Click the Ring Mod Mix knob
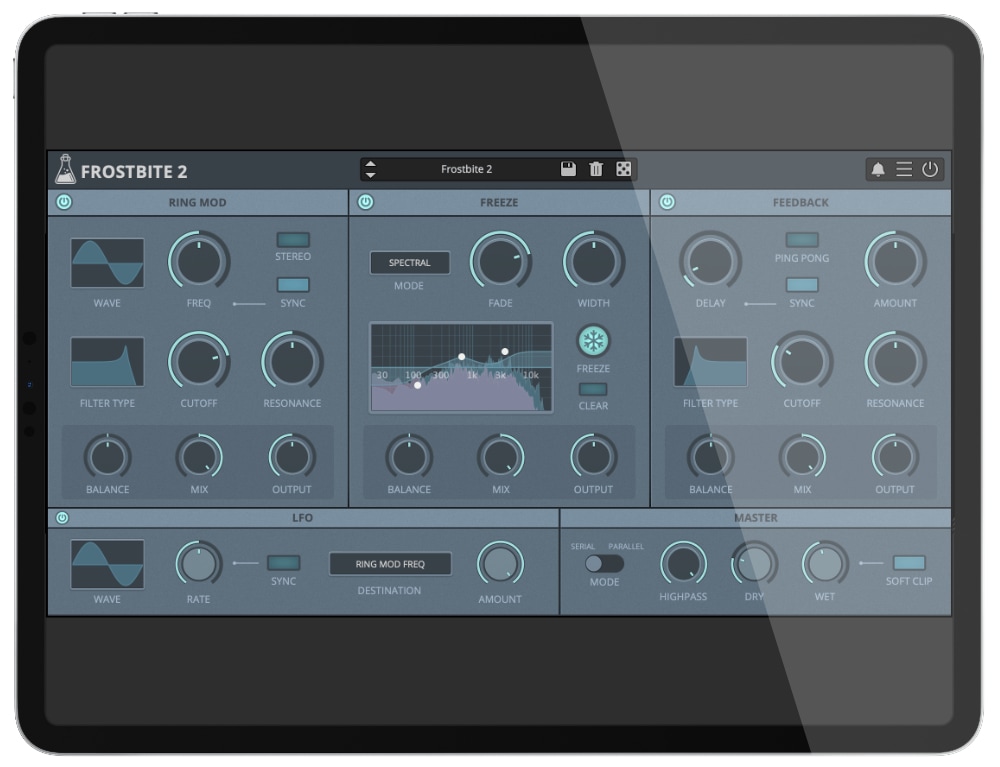The height and width of the screenshot is (767, 1000). click(199, 457)
